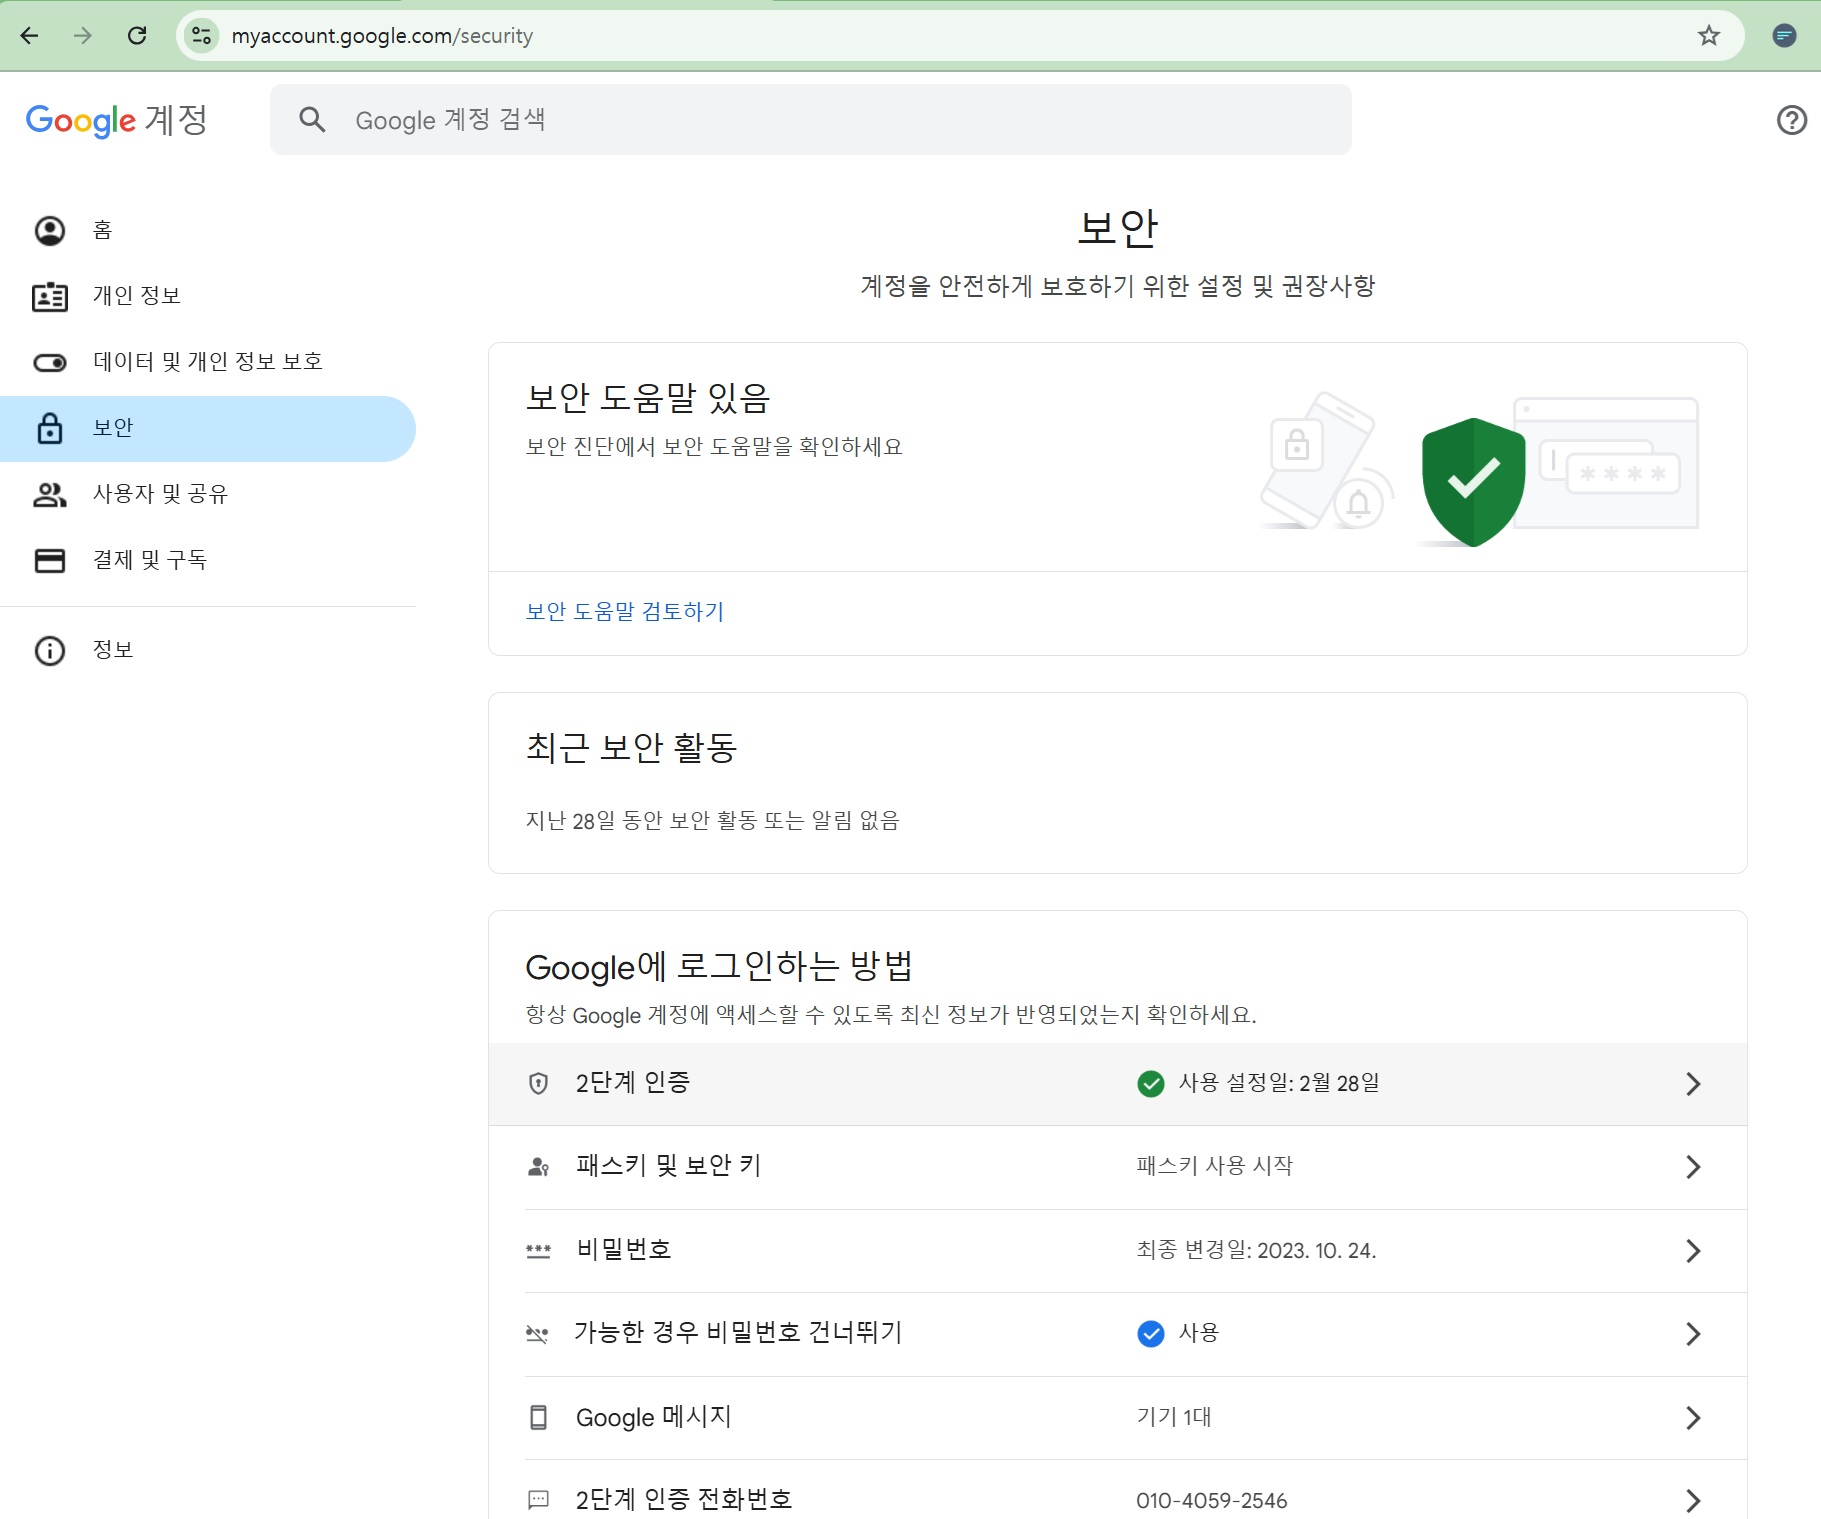Go to 홈 in sidebar

pos(102,230)
